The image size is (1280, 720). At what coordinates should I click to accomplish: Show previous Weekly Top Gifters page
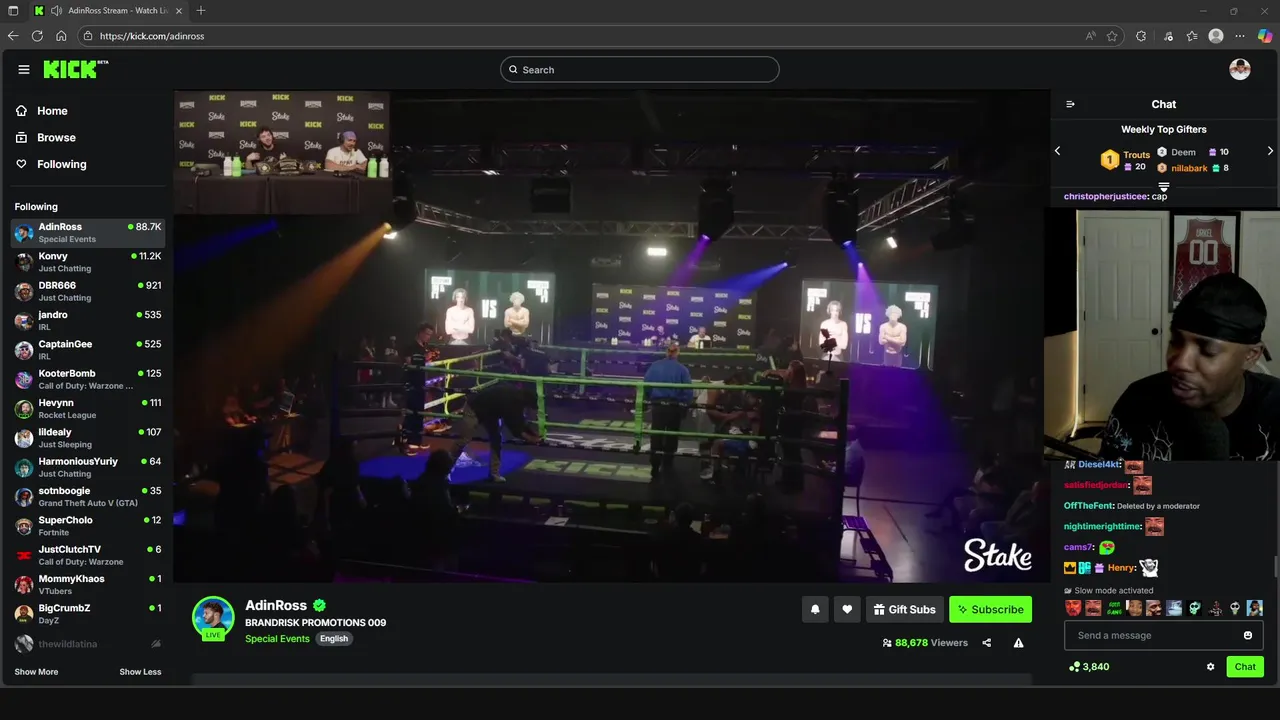1058,151
